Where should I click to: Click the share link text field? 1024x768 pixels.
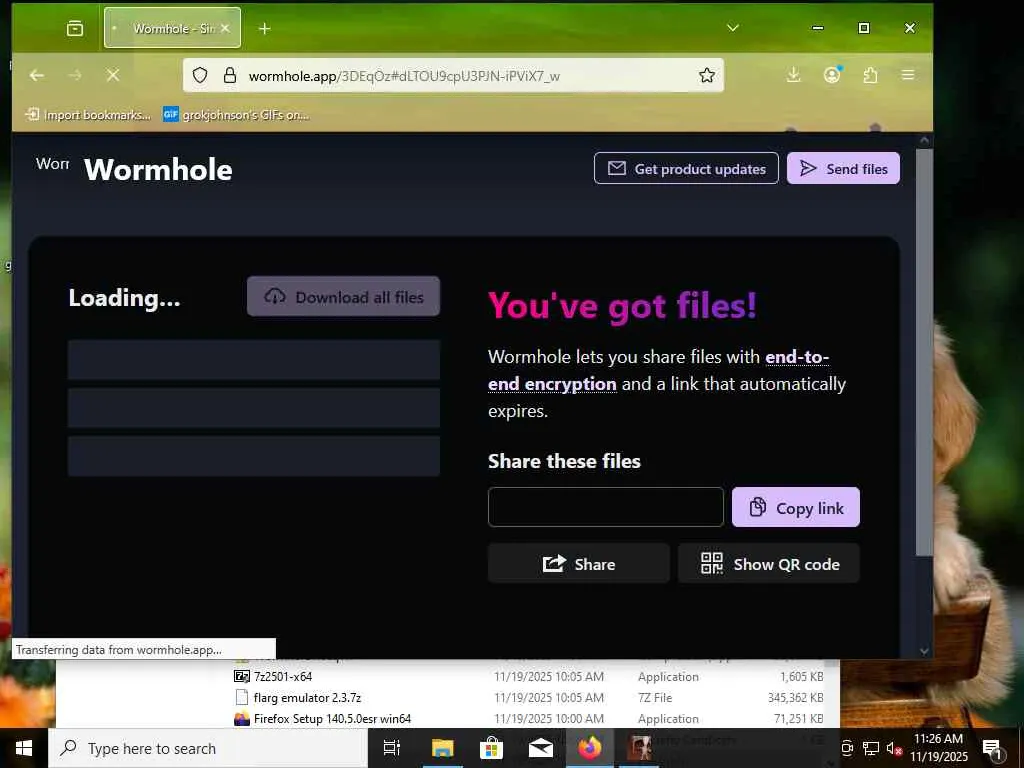pyautogui.click(x=605, y=507)
